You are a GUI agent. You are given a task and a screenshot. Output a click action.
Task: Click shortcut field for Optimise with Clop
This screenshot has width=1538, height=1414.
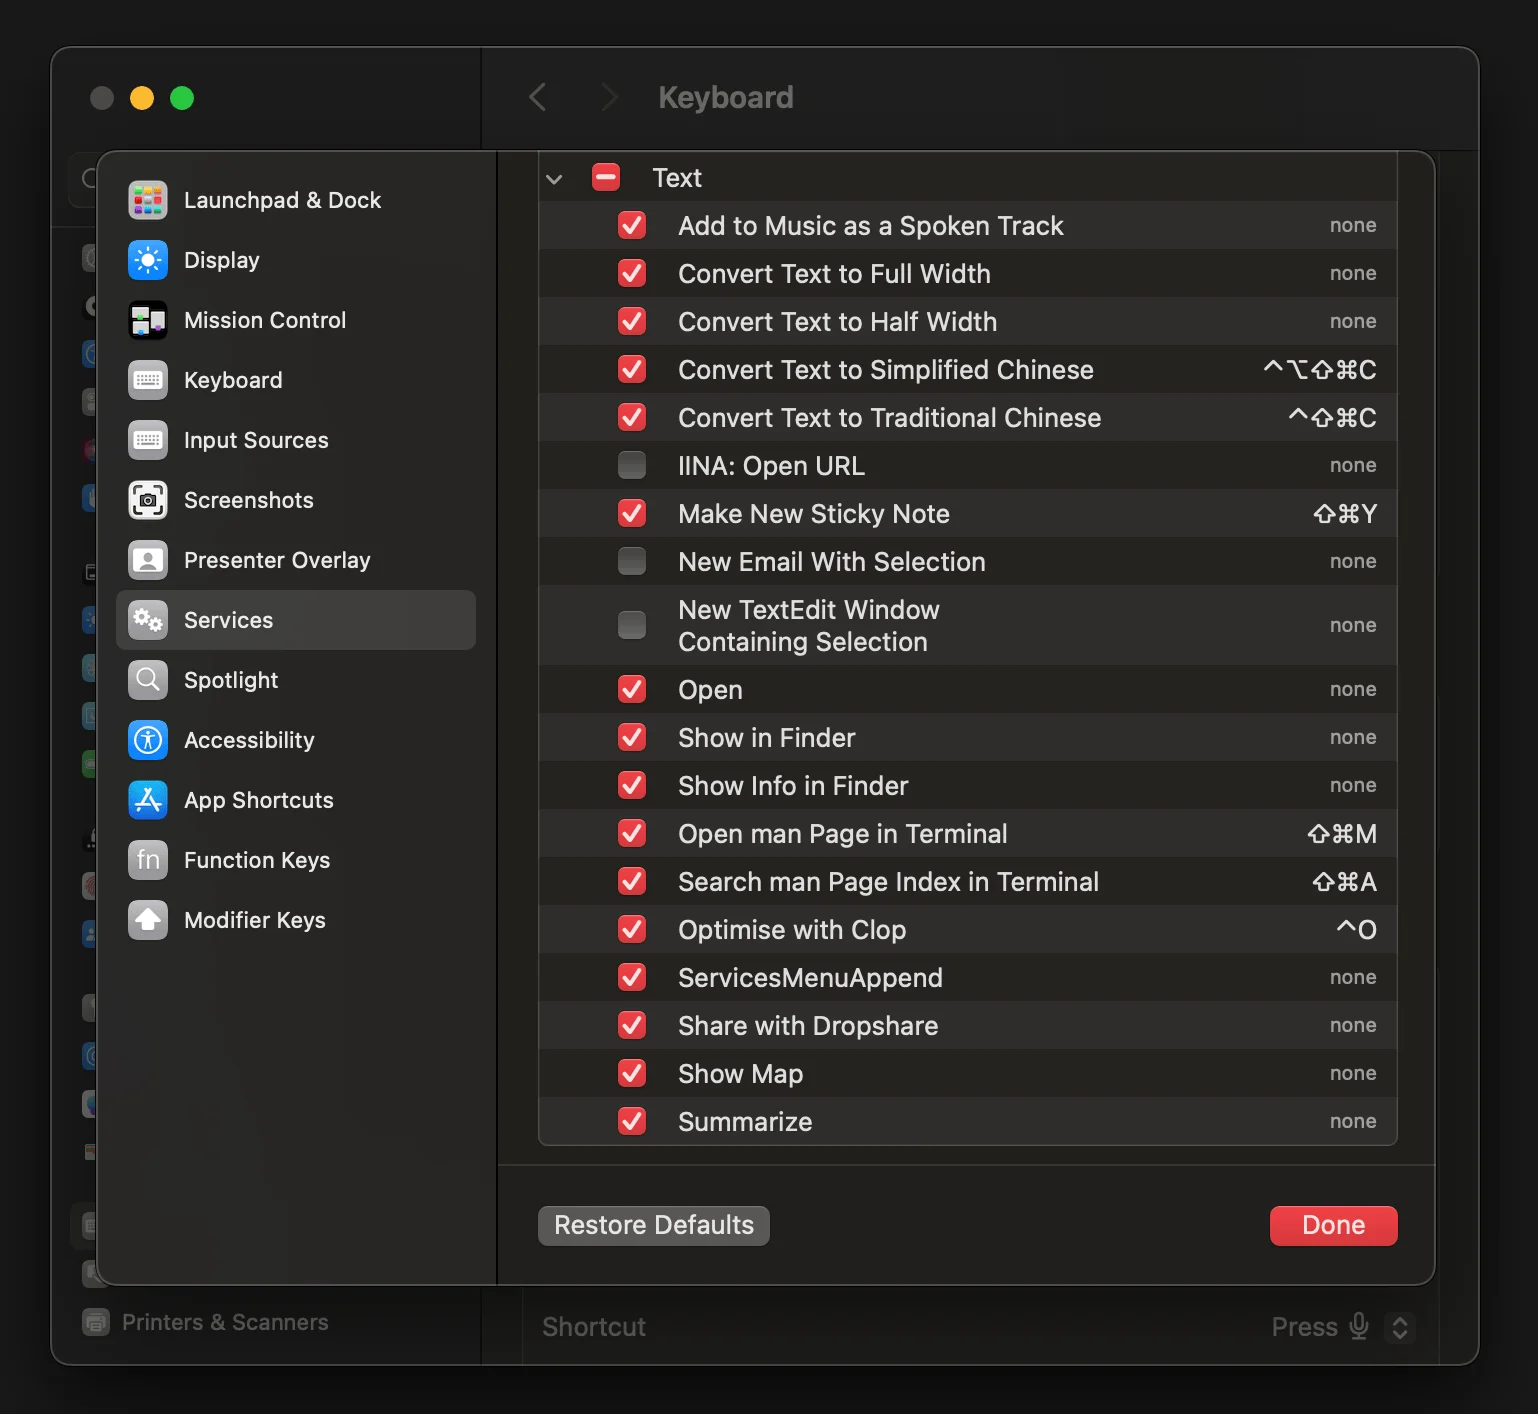1355,930
